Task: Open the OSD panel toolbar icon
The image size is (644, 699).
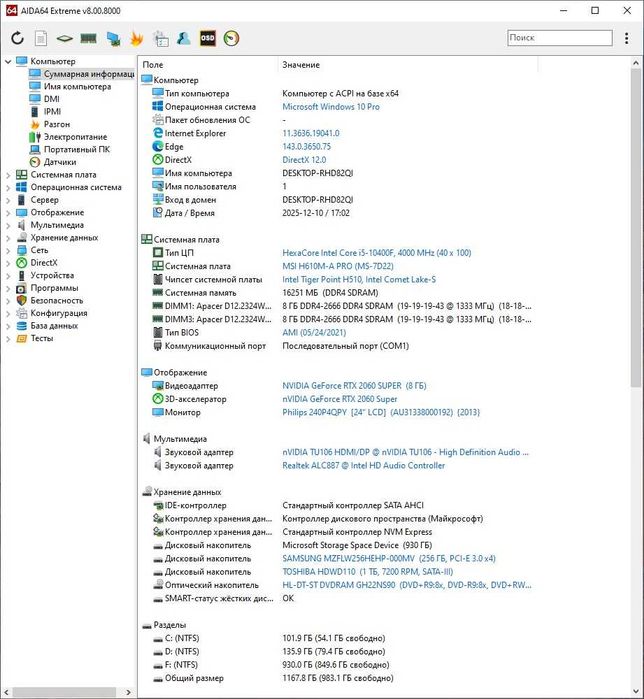Action: click(208, 38)
